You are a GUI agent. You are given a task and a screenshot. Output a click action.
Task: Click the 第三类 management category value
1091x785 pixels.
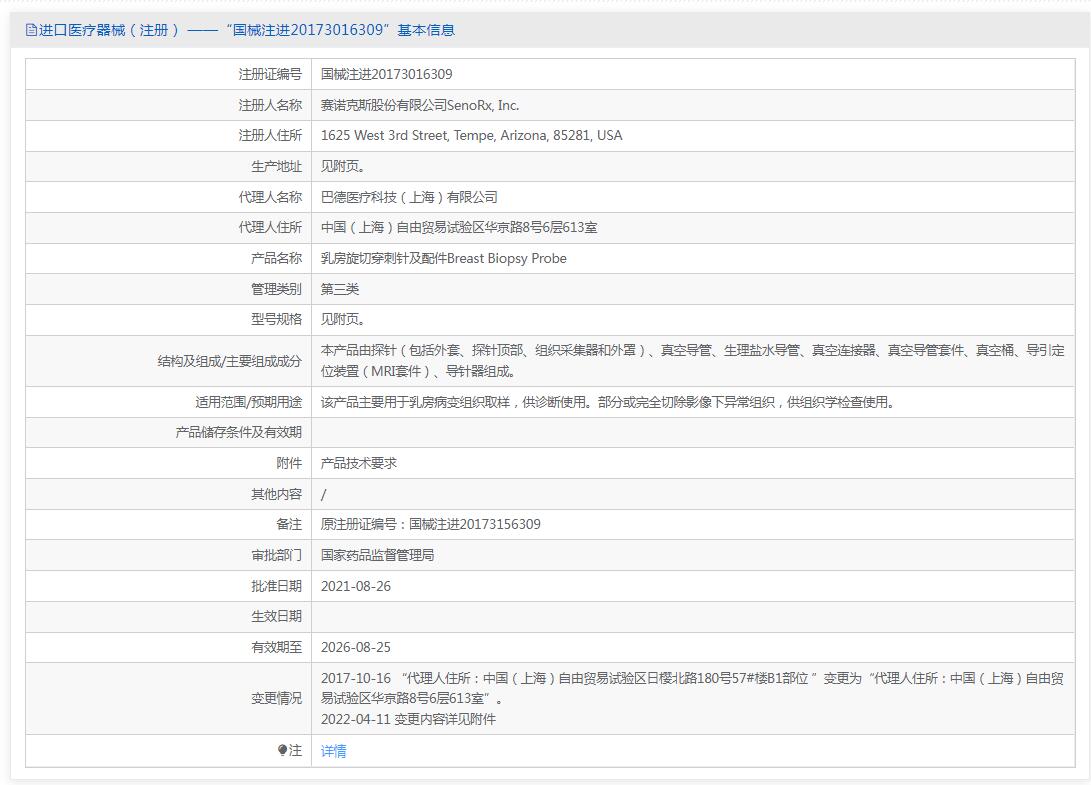(340, 289)
